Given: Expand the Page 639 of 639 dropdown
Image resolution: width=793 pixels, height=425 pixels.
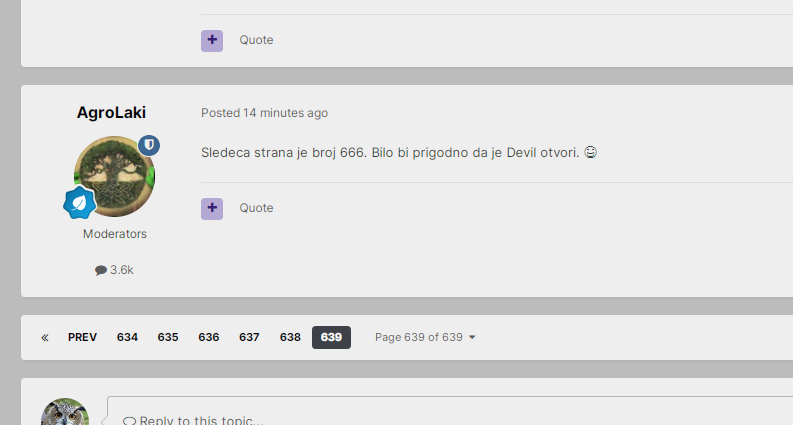Looking at the screenshot, I should pos(425,337).
